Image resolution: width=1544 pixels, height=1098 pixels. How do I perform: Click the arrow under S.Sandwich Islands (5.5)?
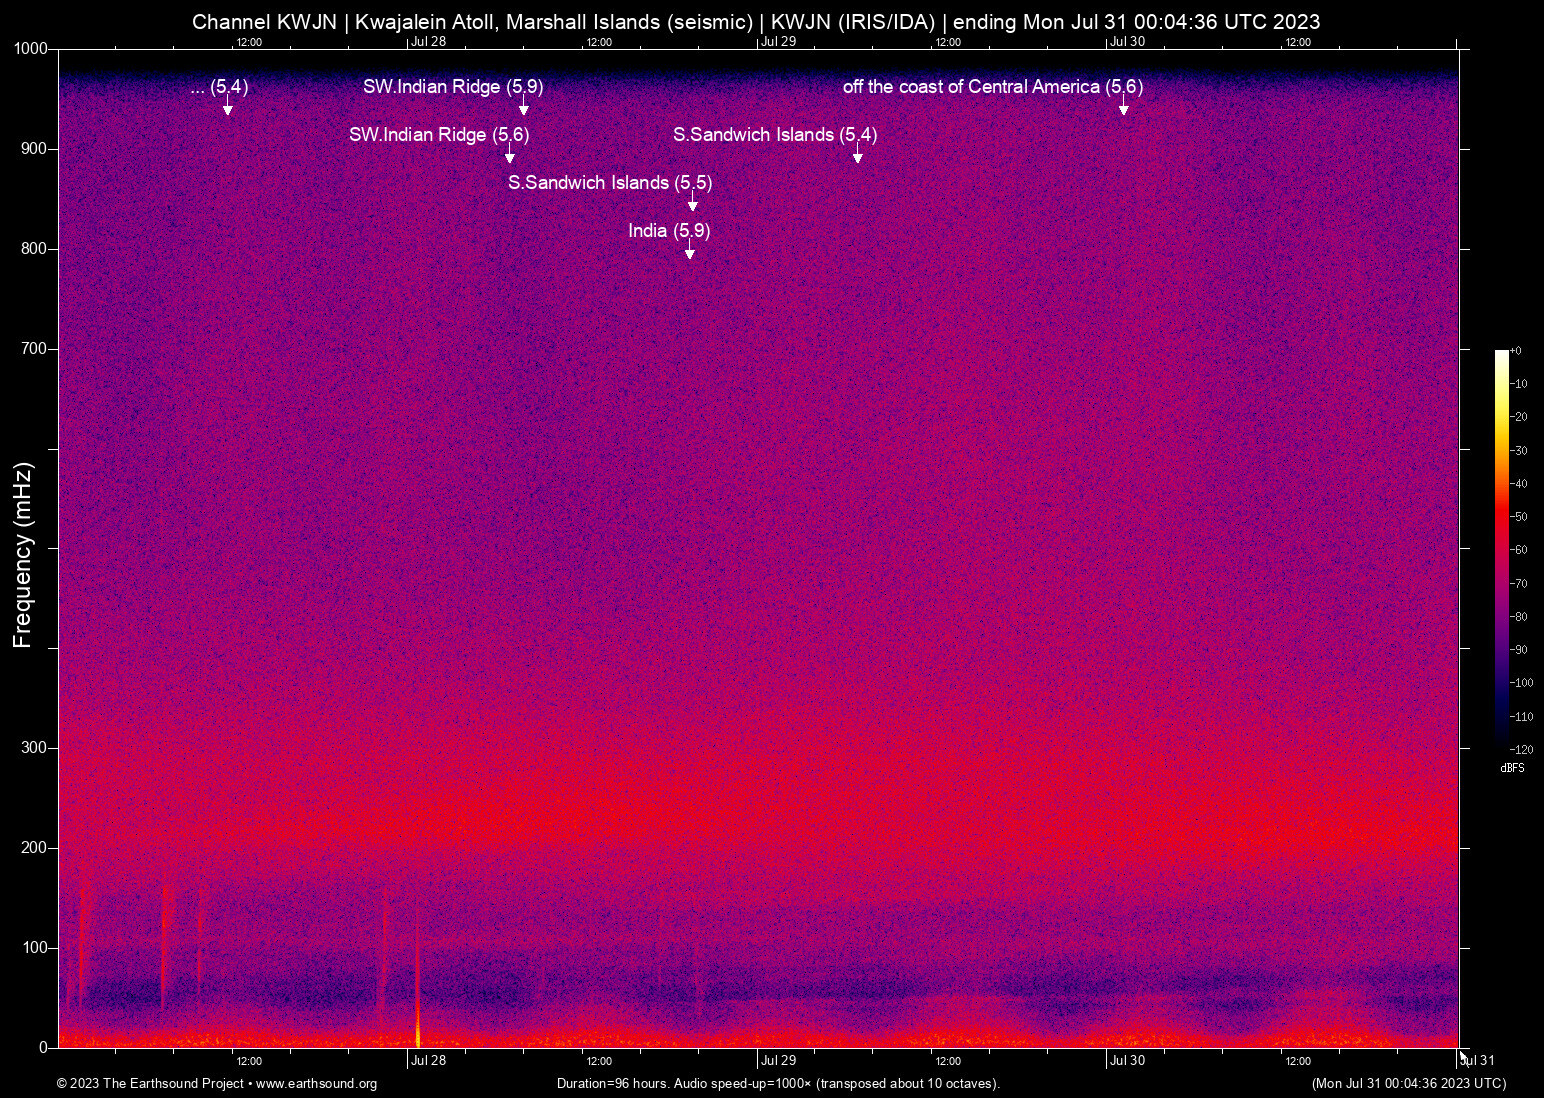click(692, 205)
